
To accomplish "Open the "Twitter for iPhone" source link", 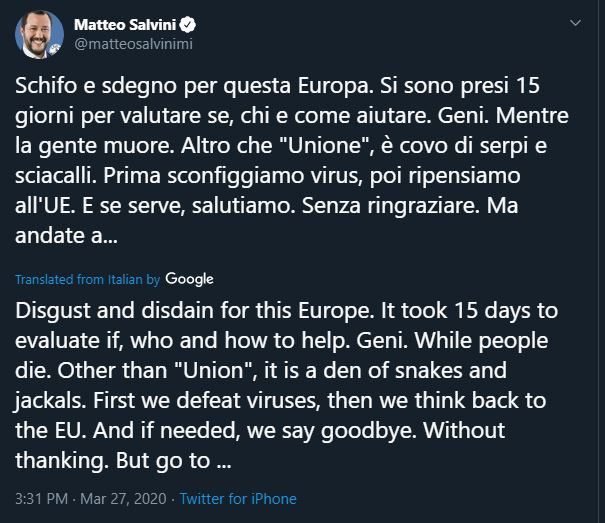I will (238, 498).
